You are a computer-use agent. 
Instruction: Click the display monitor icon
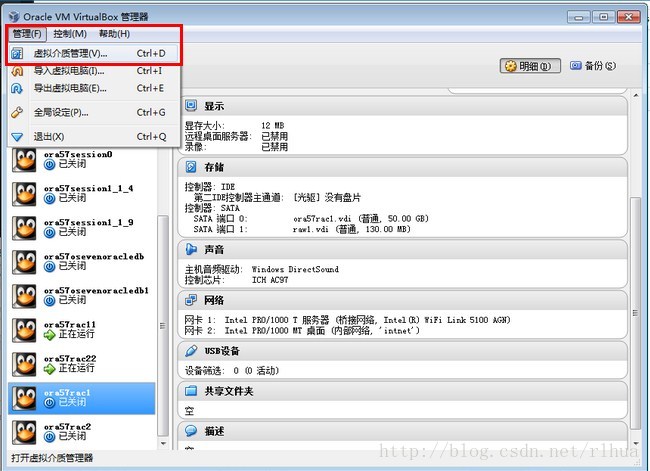click(x=191, y=106)
